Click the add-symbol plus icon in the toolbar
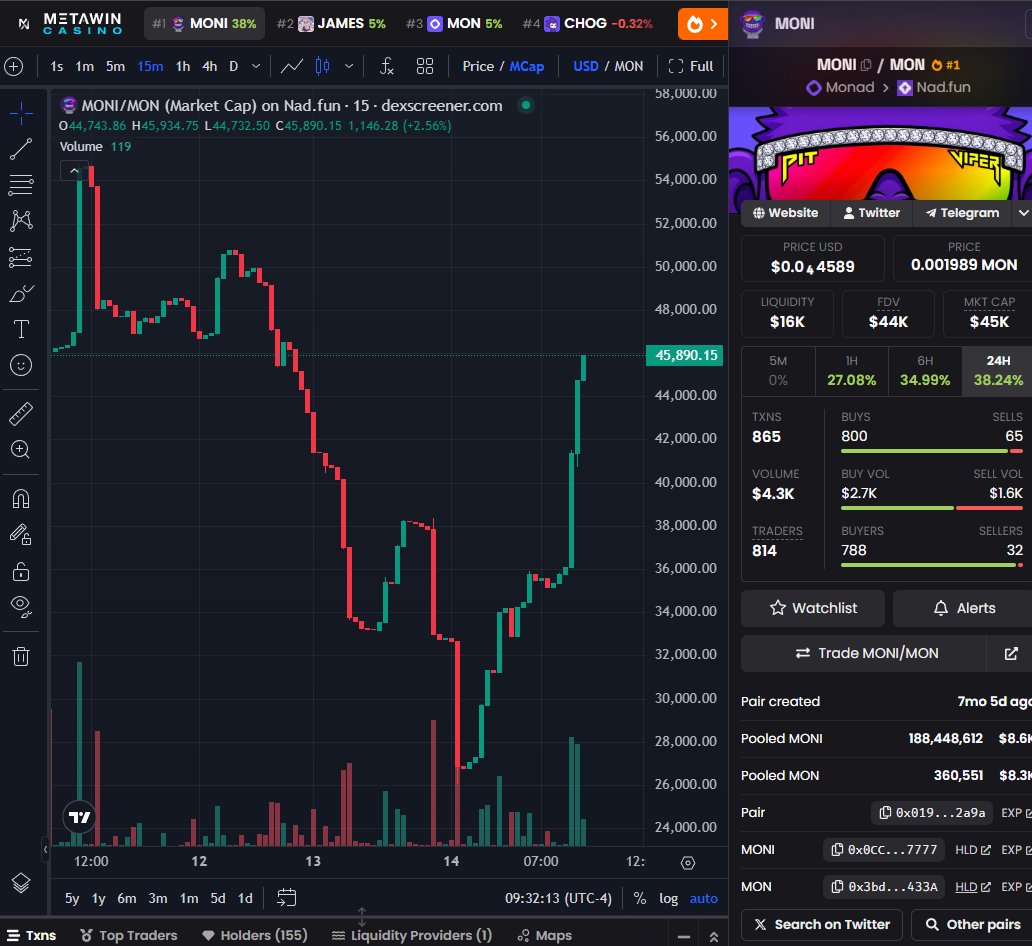This screenshot has width=1032, height=946. tap(14, 66)
